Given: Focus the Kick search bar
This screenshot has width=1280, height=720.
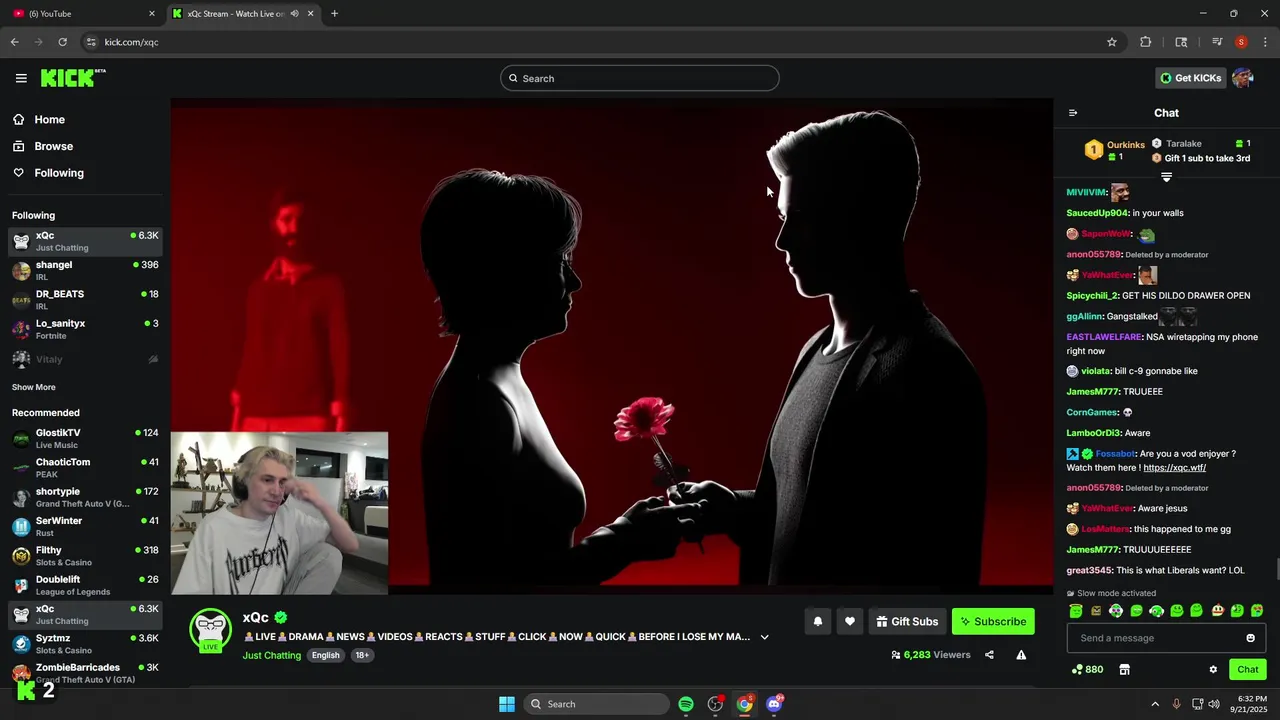Looking at the screenshot, I should tap(640, 78).
